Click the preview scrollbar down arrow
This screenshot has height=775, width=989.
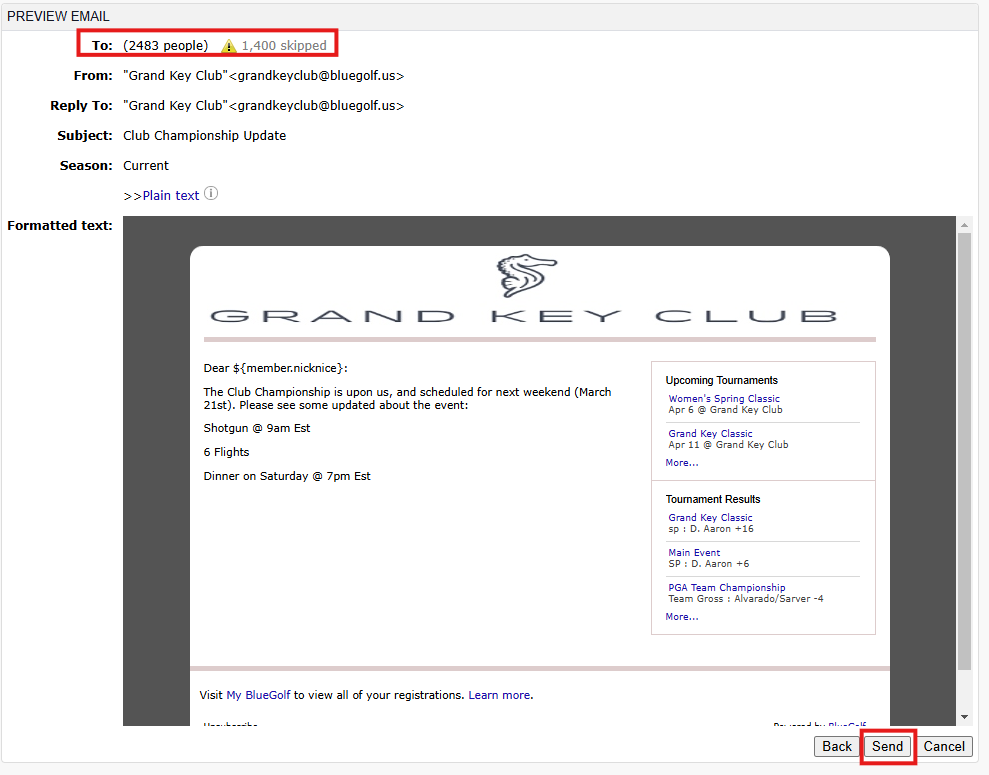(x=964, y=717)
